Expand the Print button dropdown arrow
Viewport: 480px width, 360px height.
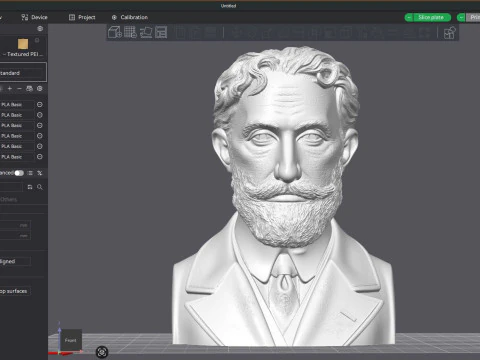coord(461,17)
